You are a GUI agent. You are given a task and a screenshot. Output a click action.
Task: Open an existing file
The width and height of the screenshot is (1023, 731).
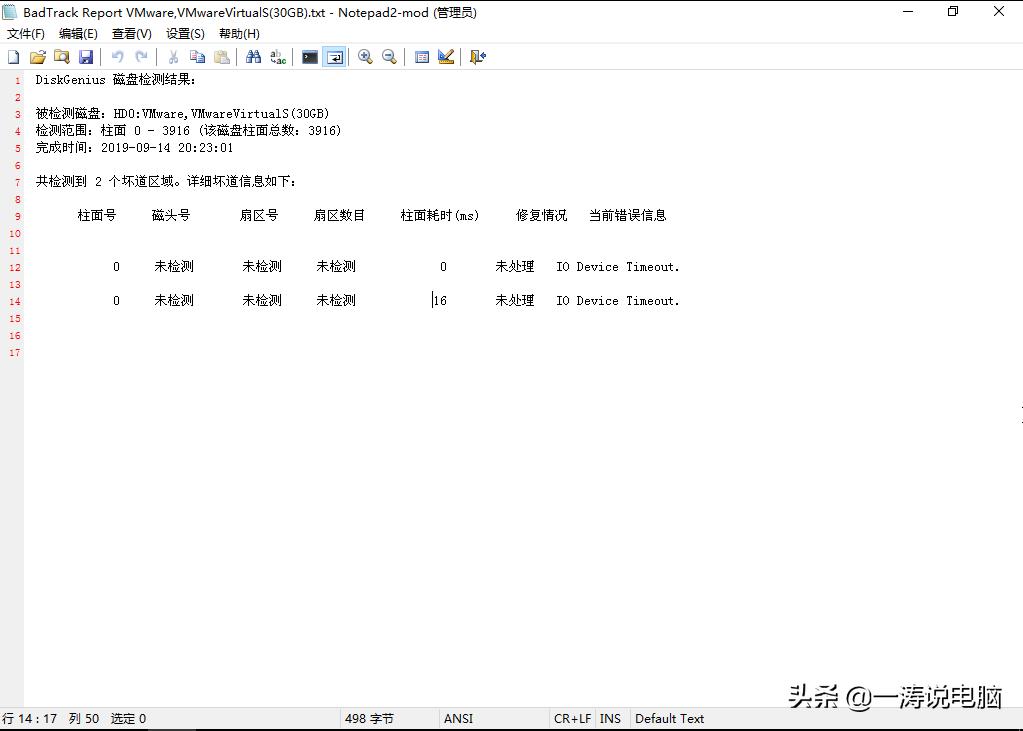tap(38, 57)
